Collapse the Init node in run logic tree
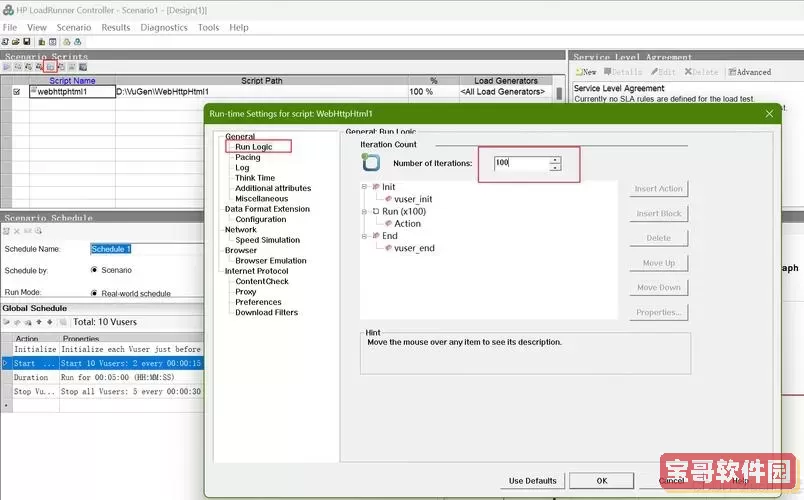This screenshot has height=500, width=804. [364, 187]
